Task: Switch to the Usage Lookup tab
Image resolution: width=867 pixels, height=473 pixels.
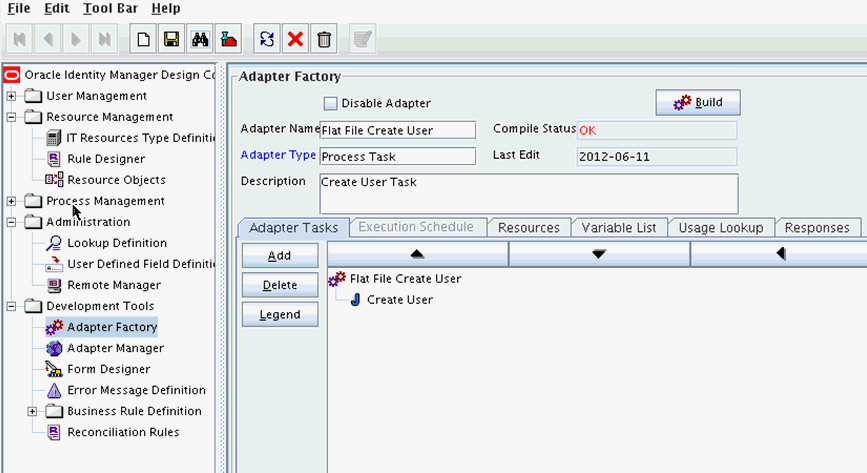Action: point(720,227)
